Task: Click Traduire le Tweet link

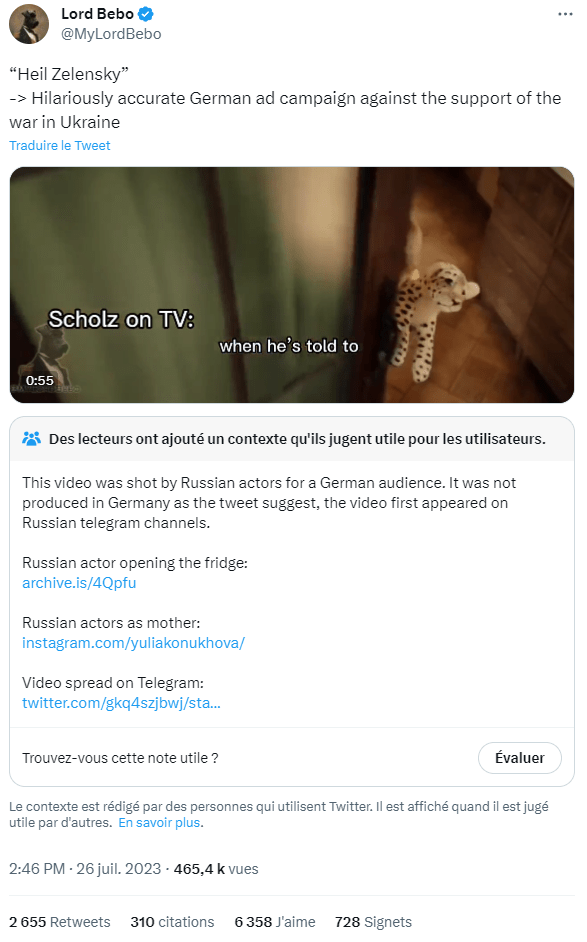Action: 59,145
